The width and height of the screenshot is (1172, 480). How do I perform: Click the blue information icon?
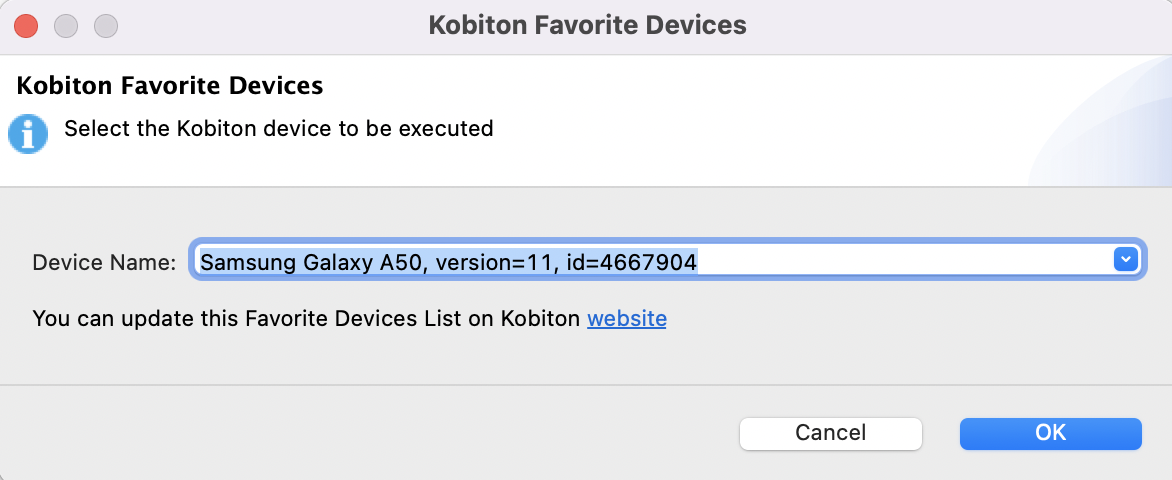pyautogui.click(x=28, y=134)
